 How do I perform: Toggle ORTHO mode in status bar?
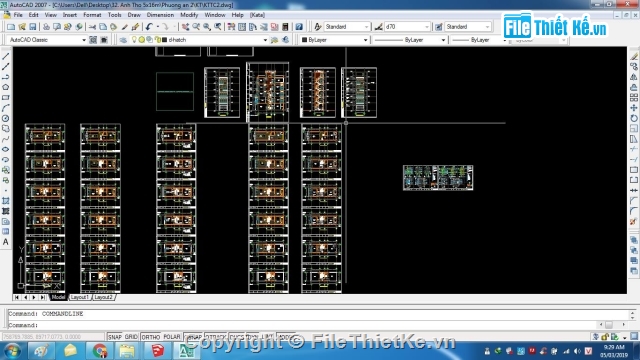click(151, 337)
